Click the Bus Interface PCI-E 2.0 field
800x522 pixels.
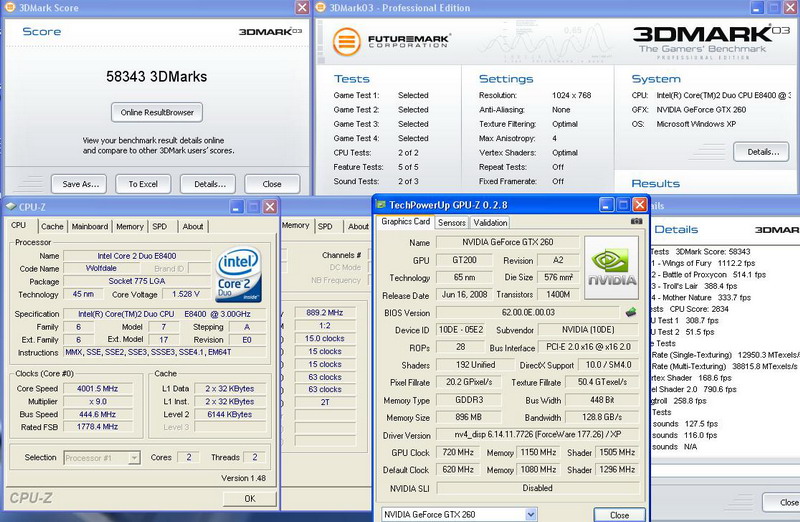pos(588,347)
